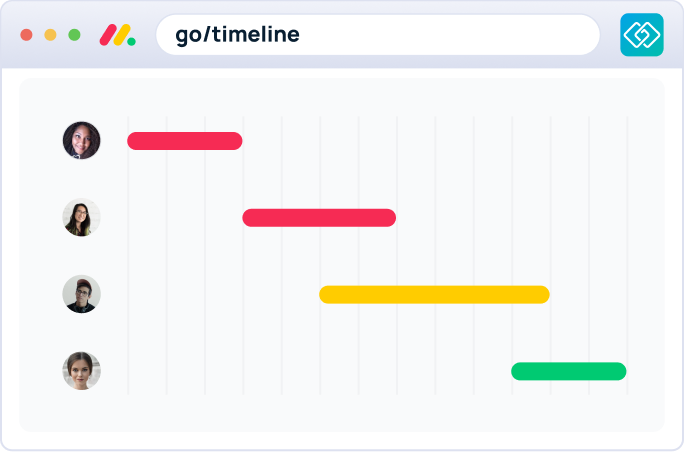The height and width of the screenshot is (452, 684).
Task: Select the top row red timeline bar
Action: point(185,141)
